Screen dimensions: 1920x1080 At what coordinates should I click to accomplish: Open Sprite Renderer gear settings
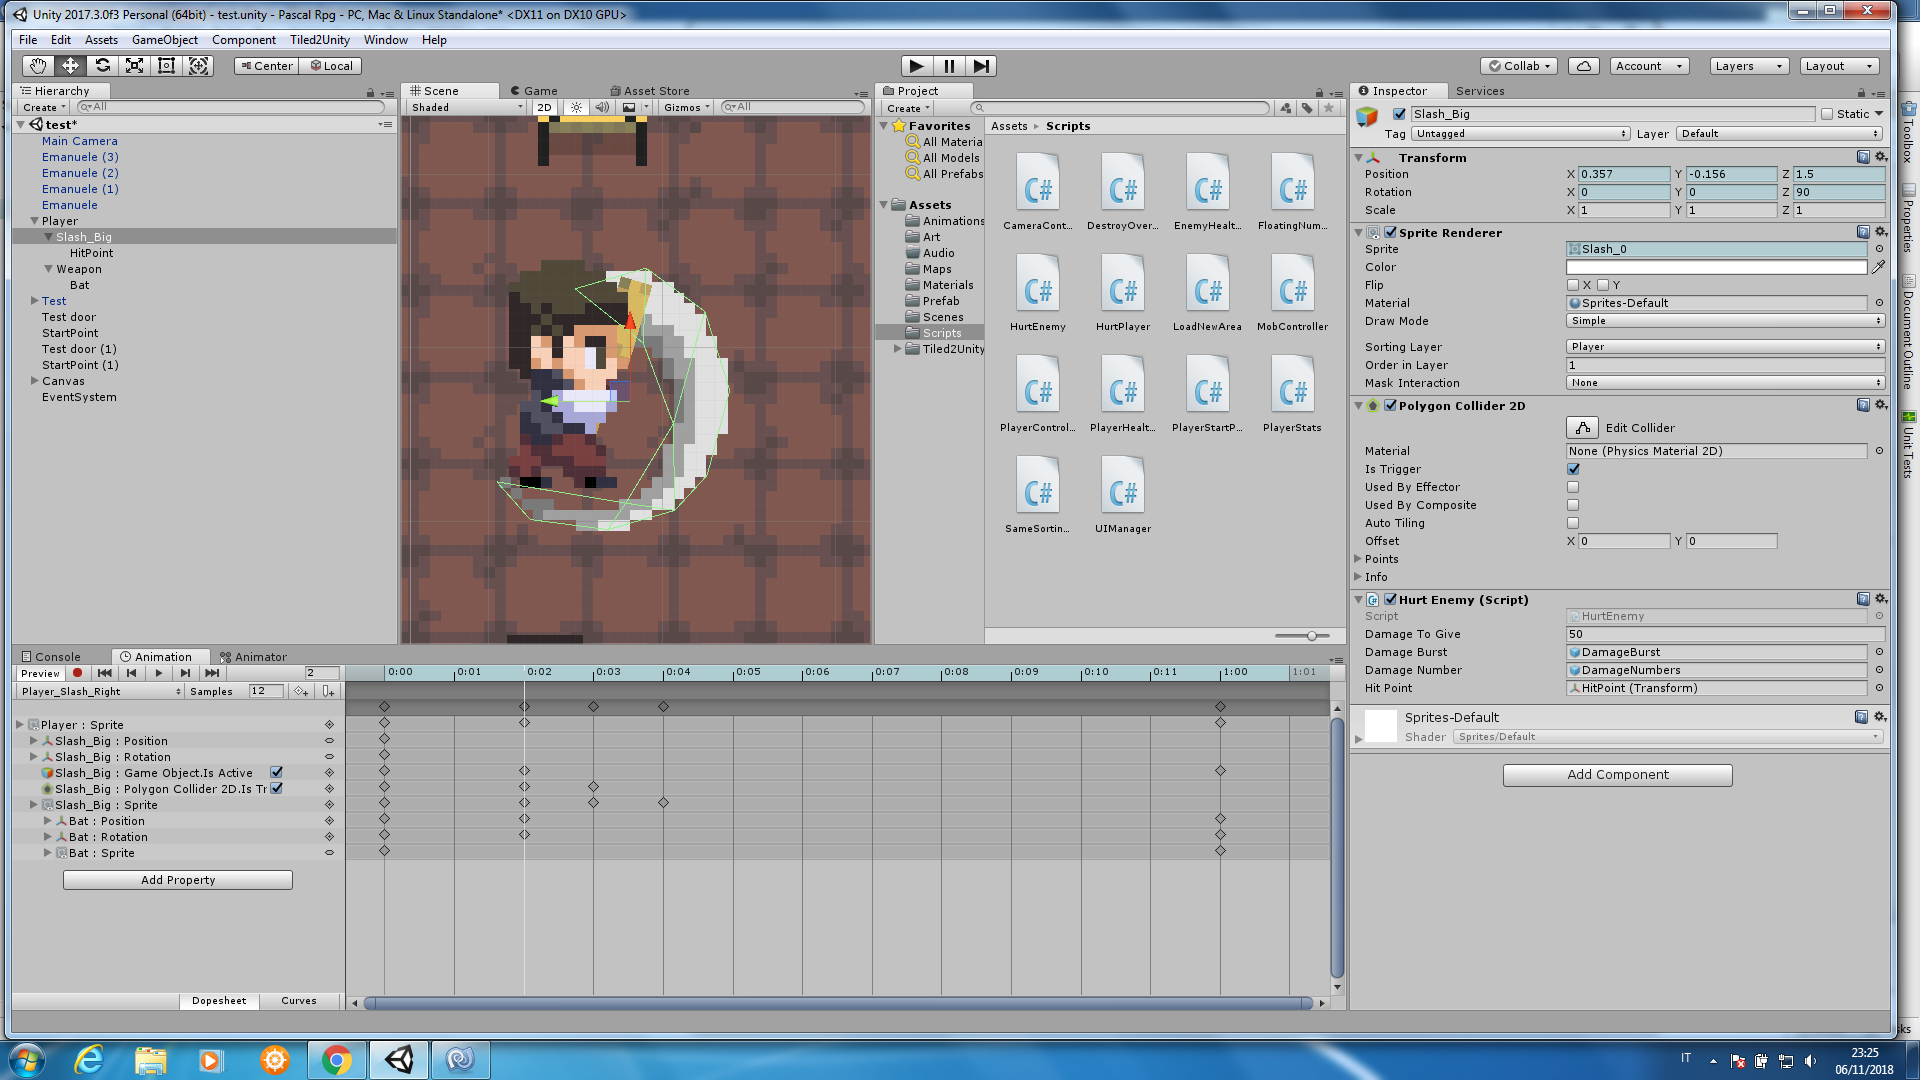pos(1880,232)
